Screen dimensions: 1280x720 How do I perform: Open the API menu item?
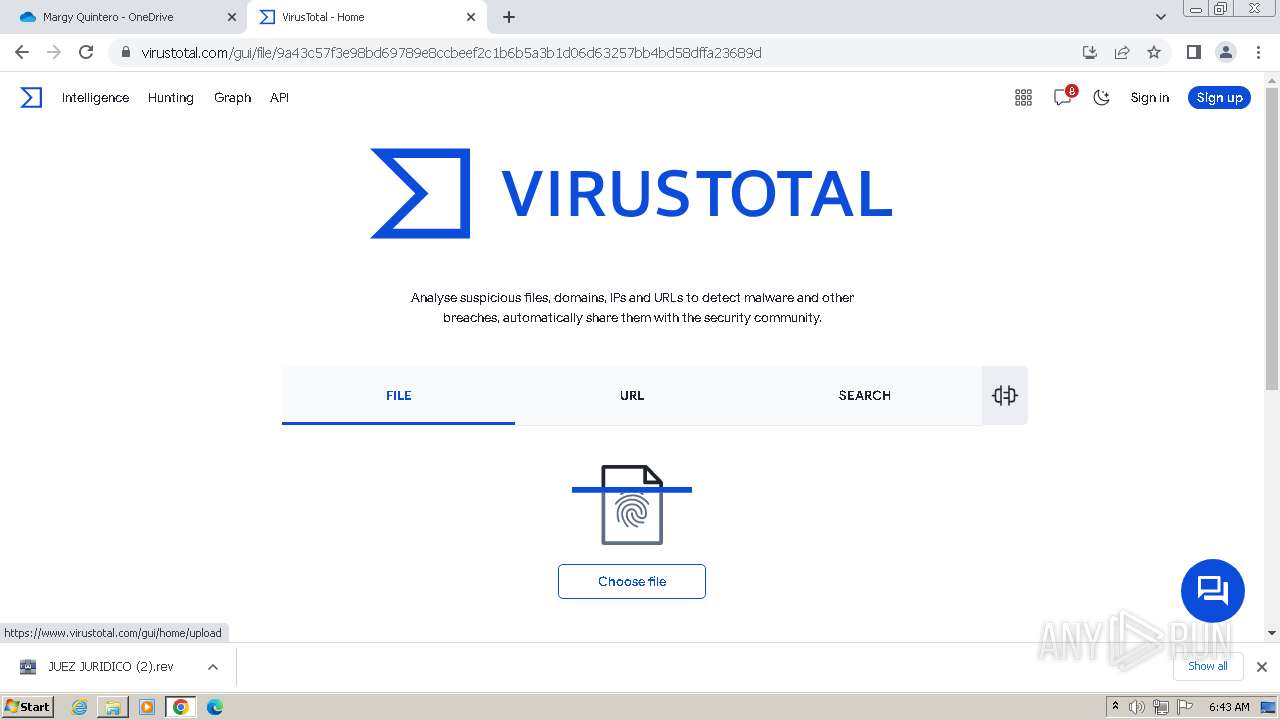(279, 97)
